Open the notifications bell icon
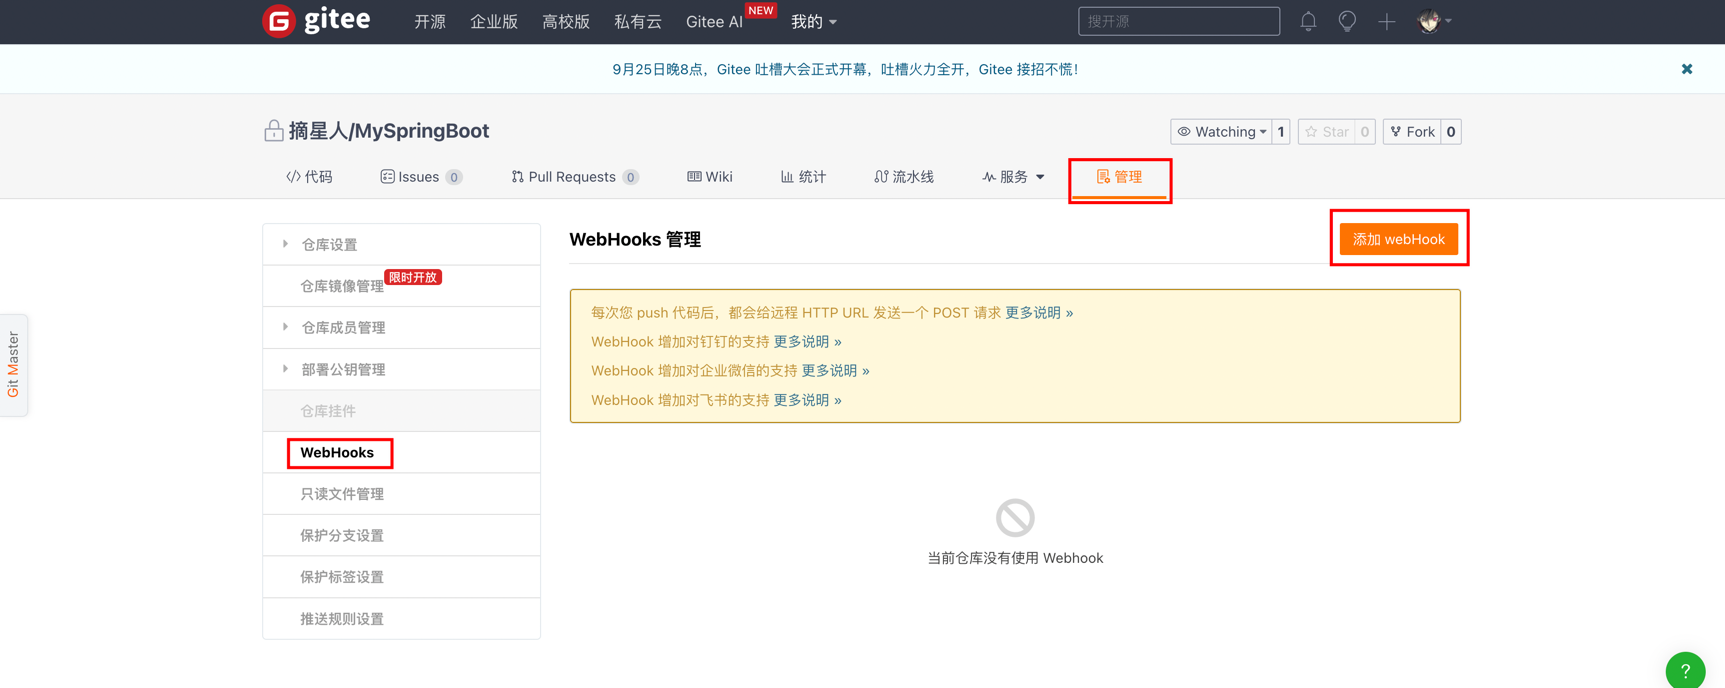This screenshot has width=1725, height=688. [1308, 21]
